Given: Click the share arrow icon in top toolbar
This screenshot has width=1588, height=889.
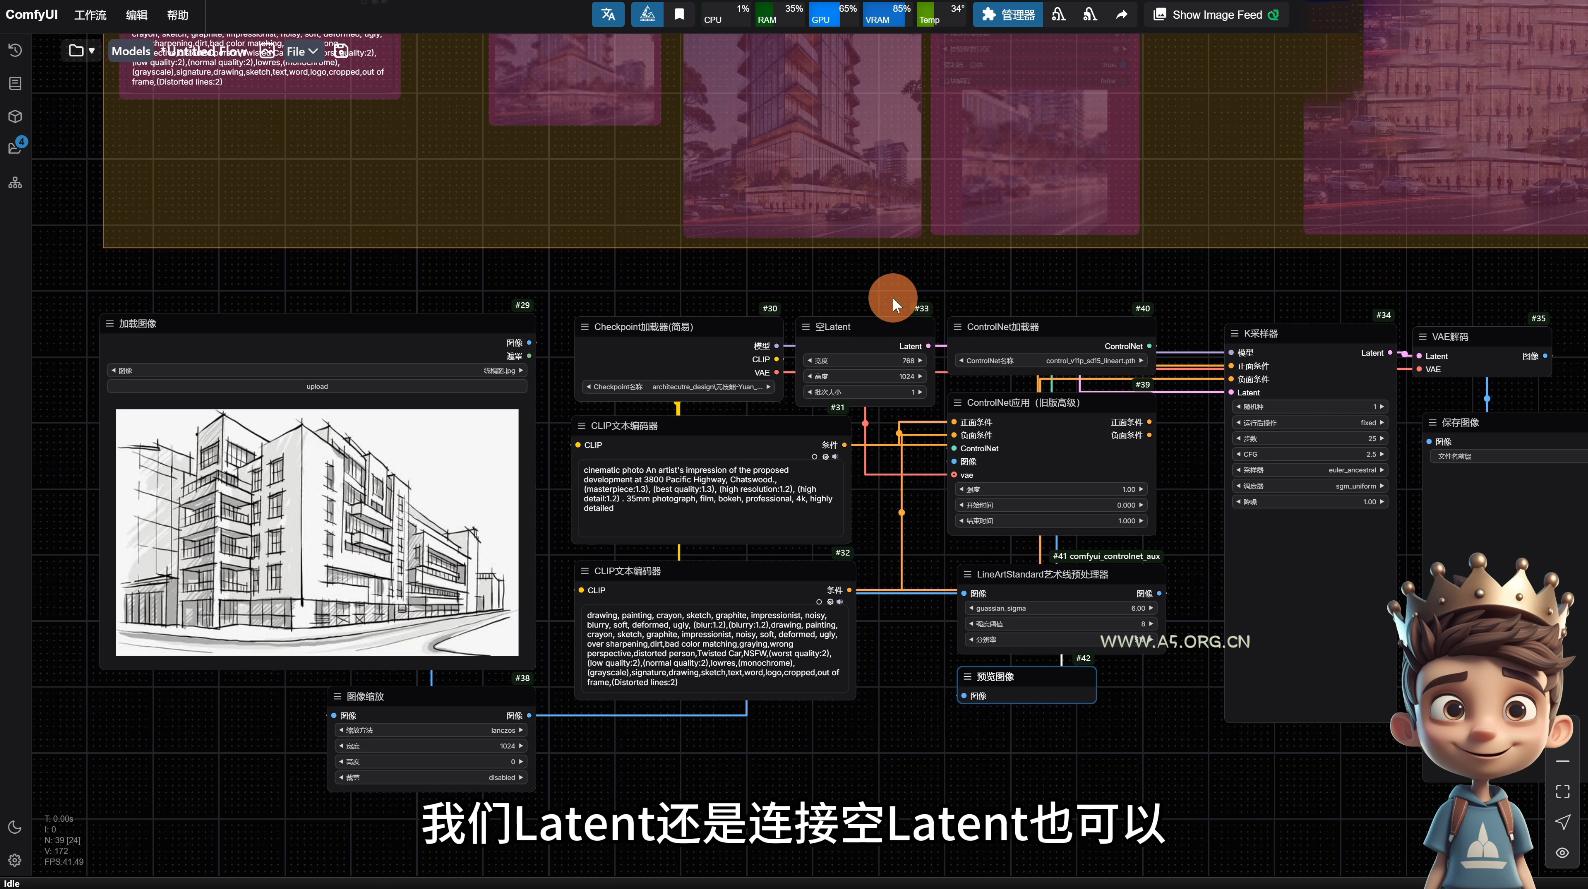Looking at the screenshot, I should [1122, 14].
